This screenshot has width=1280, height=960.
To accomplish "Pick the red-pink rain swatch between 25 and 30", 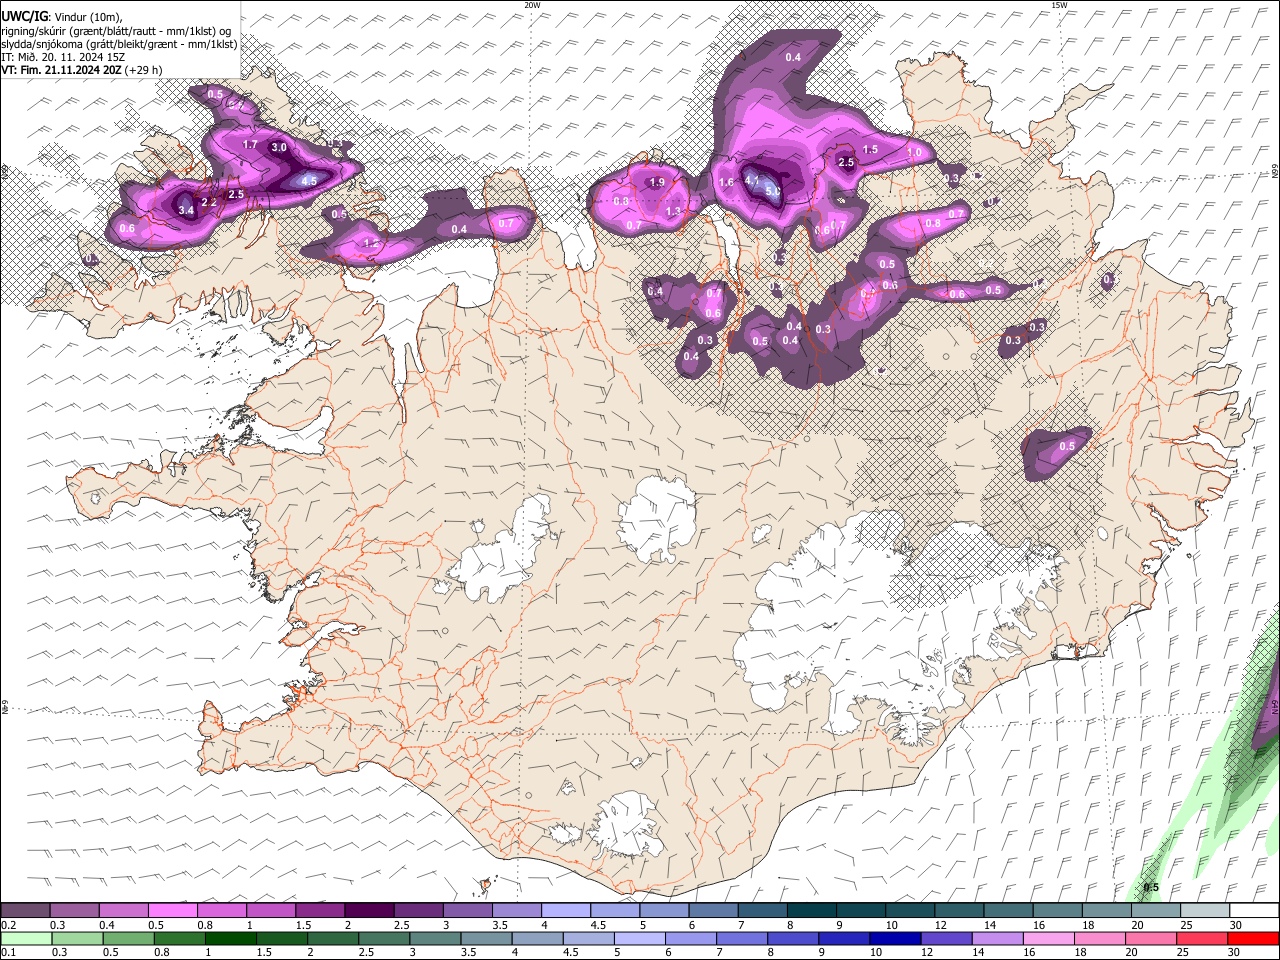I will [x=1203, y=938].
